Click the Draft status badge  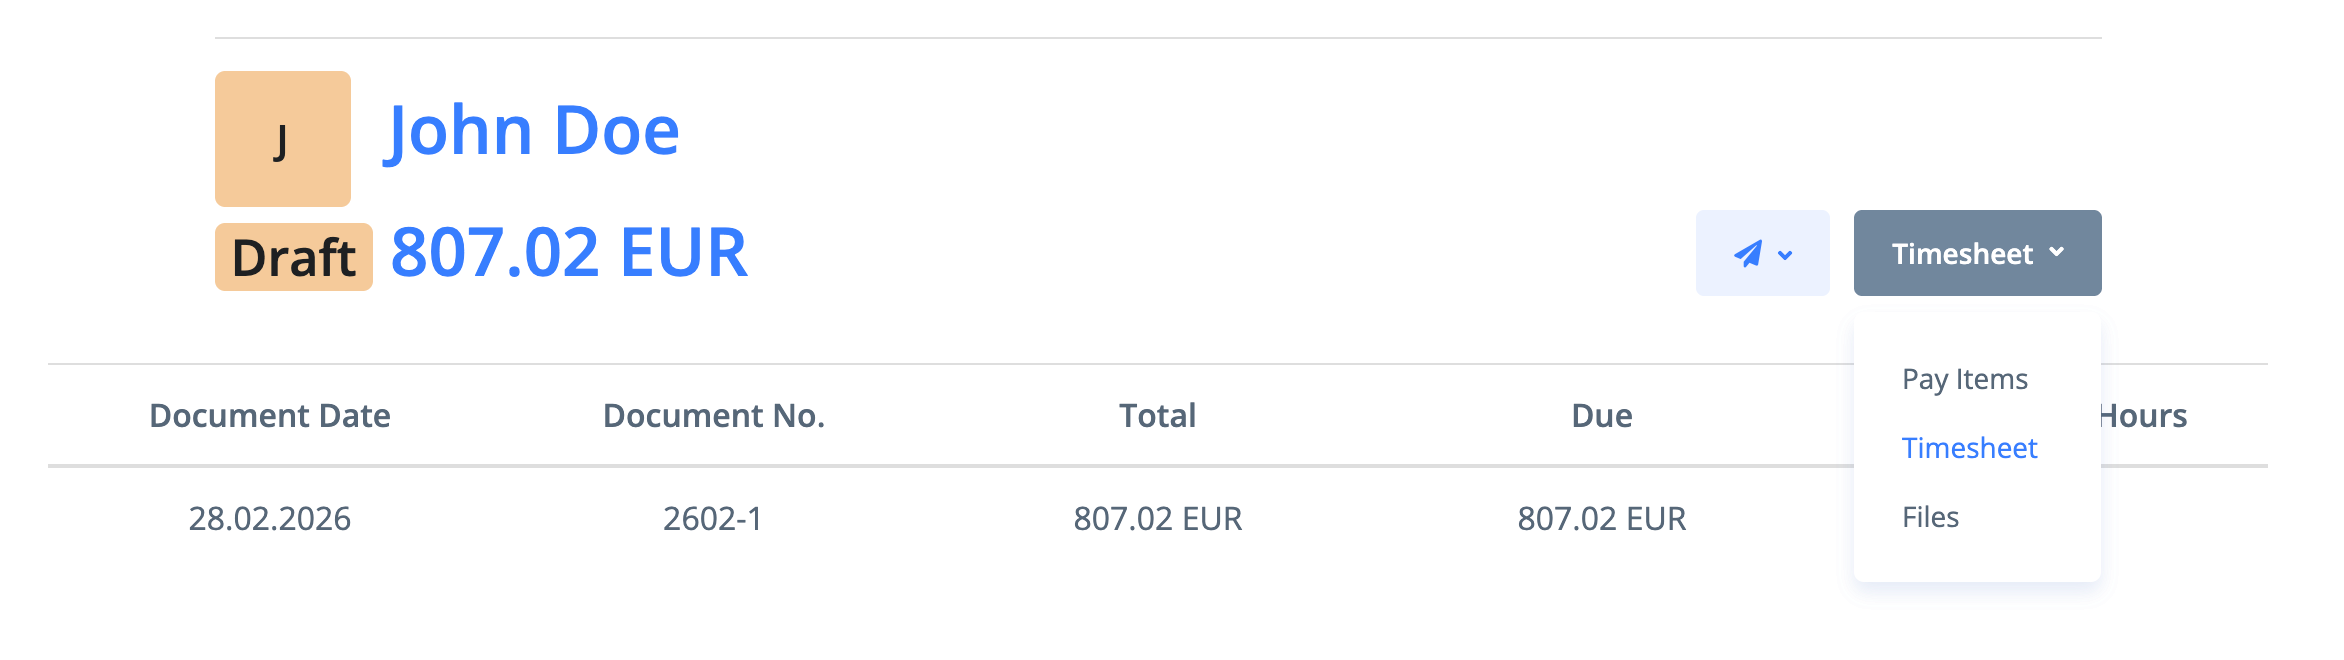pyautogui.click(x=293, y=258)
